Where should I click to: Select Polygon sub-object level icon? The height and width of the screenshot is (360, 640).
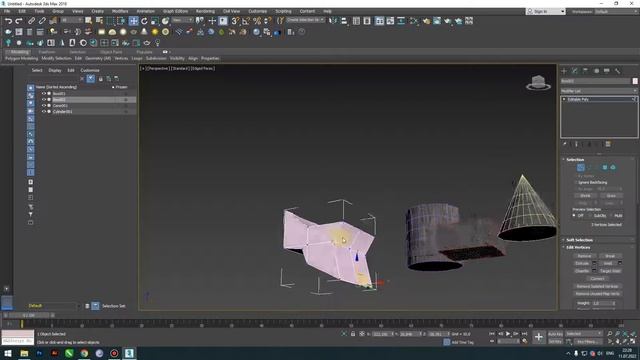[x=605, y=167]
